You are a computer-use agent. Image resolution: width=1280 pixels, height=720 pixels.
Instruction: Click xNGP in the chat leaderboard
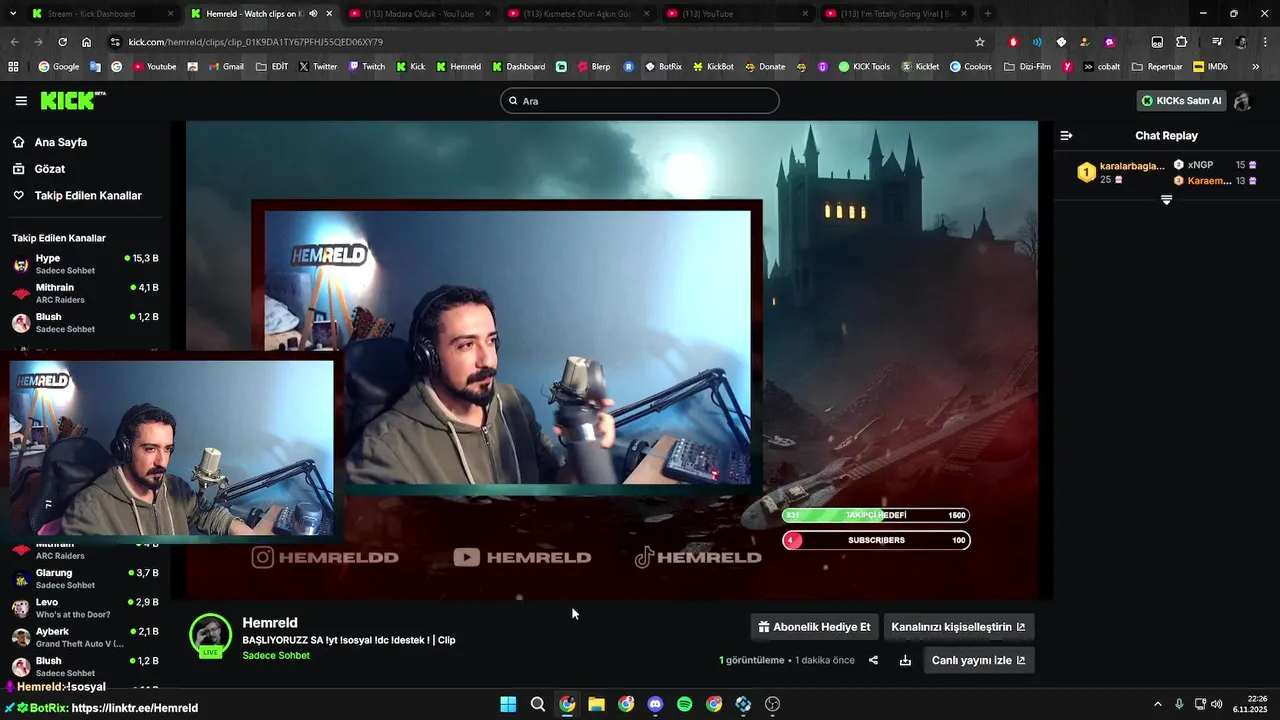click(1200, 165)
